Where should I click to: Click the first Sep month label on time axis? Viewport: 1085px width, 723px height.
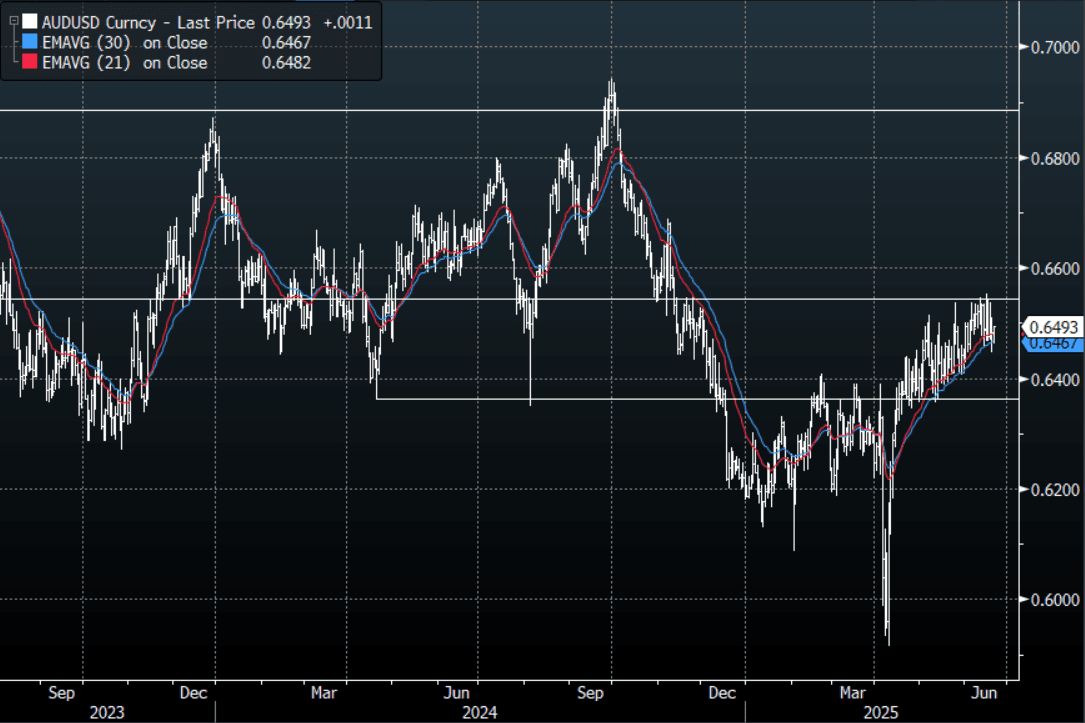[61, 692]
